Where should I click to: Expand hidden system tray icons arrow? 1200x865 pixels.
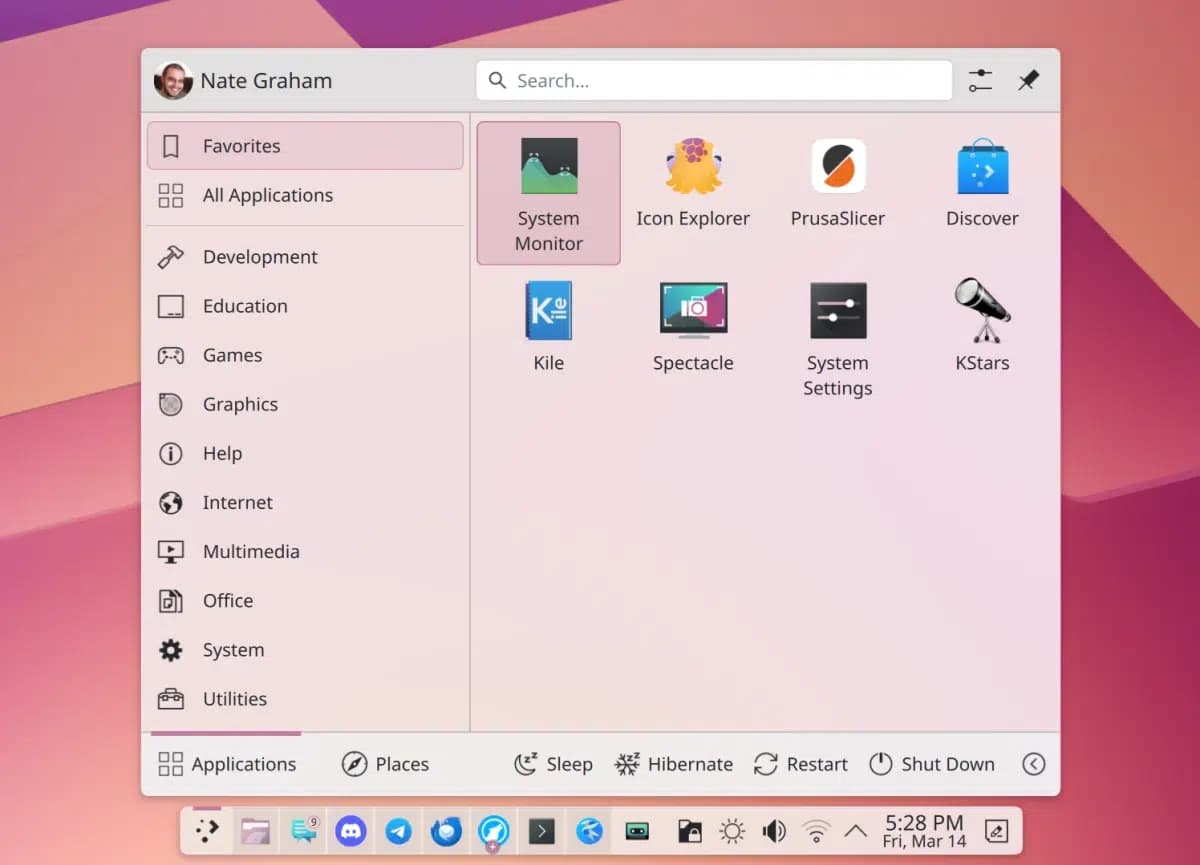coord(855,831)
